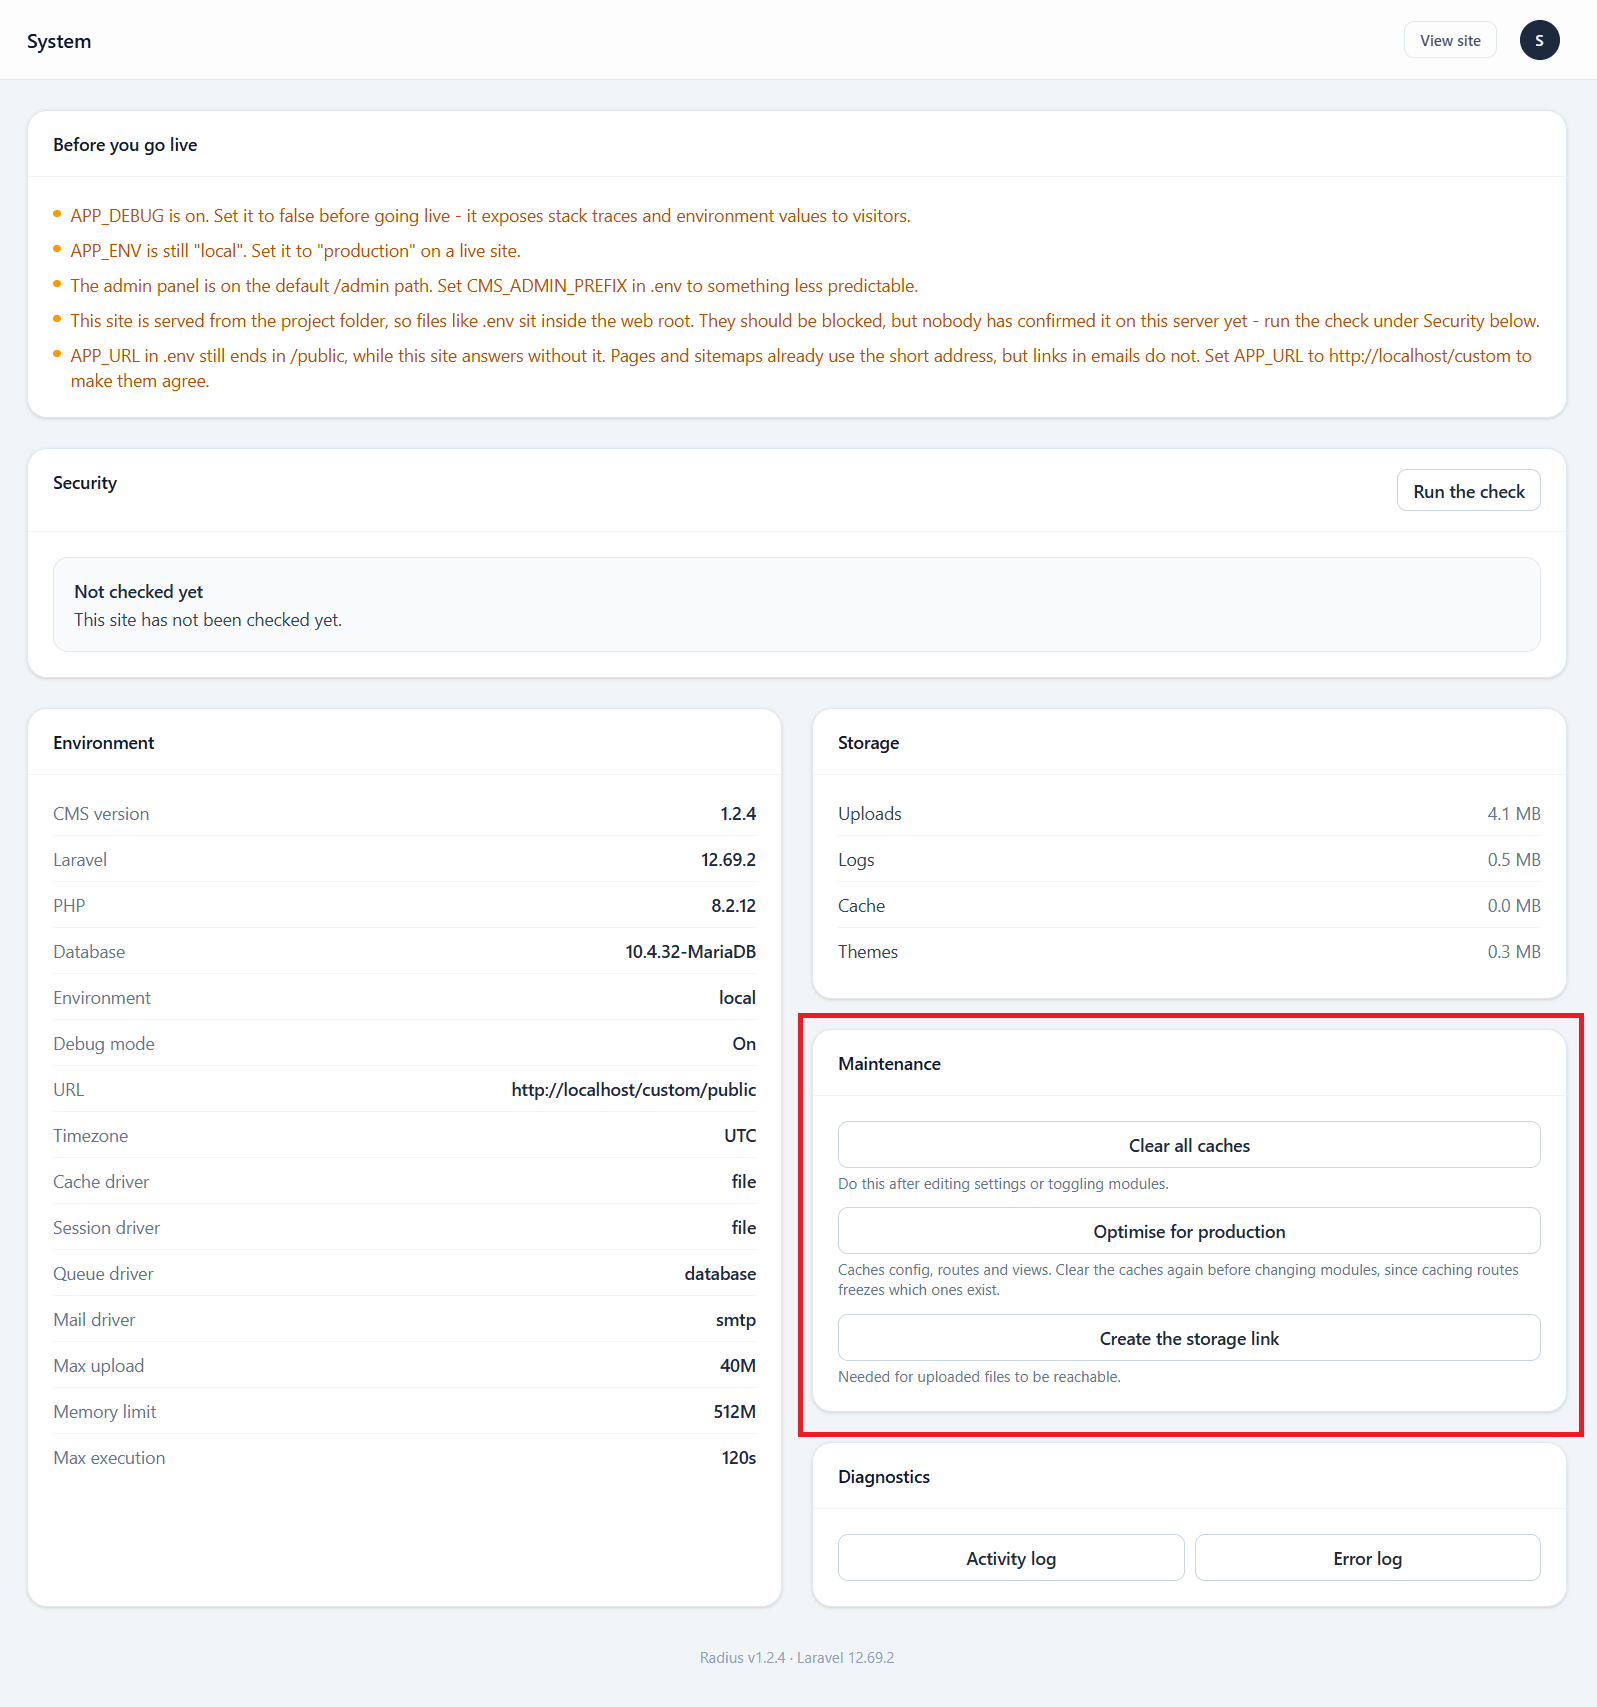The width and height of the screenshot is (1597, 1707).
Task: Click the Memory limit value 512M
Action: [x=735, y=1412]
